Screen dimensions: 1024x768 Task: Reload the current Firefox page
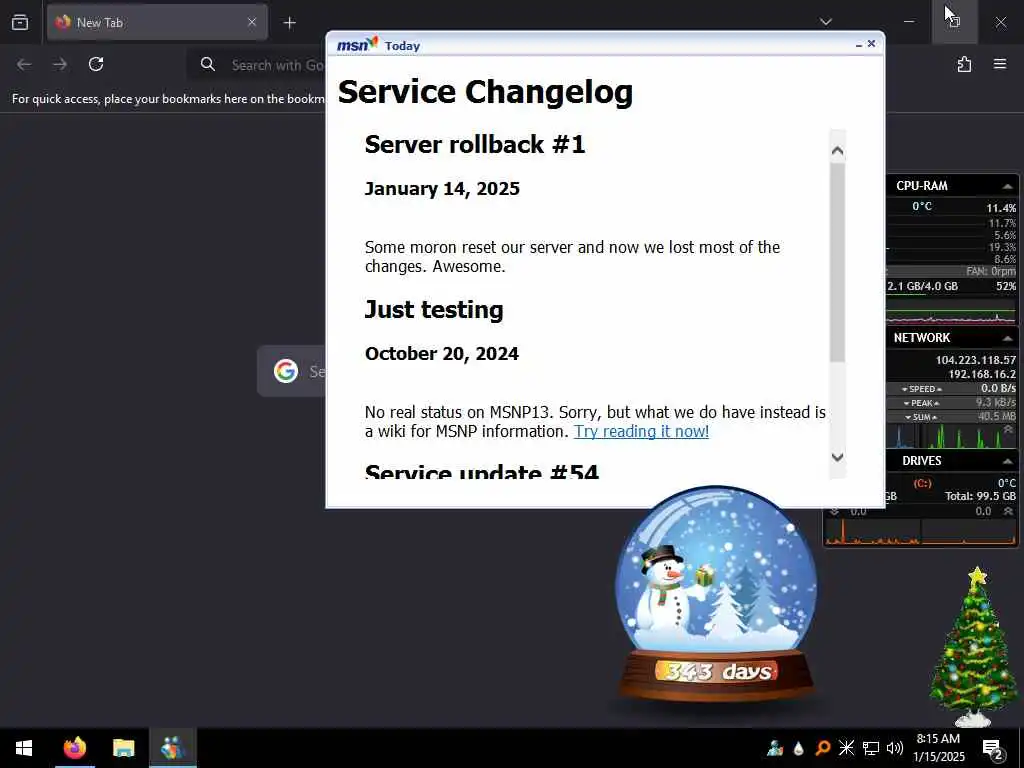pyautogui.click(x=96, y=64)
